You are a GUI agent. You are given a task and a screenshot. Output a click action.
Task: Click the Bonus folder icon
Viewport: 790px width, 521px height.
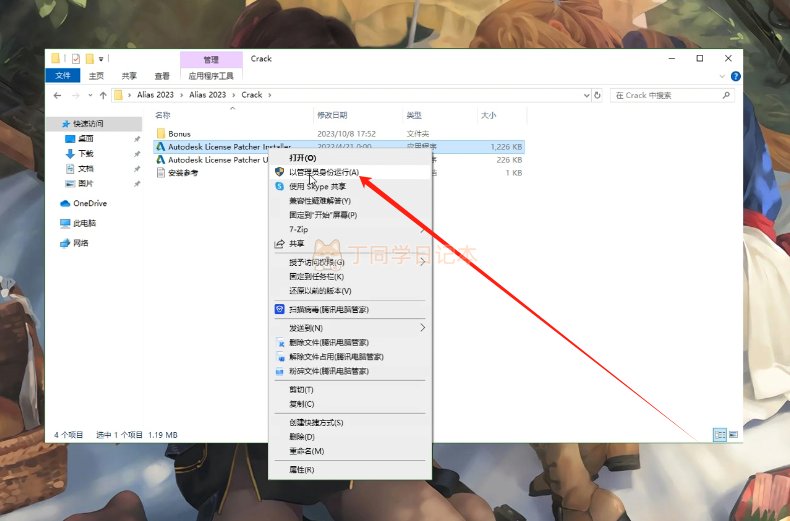click(x=161, y=134)
